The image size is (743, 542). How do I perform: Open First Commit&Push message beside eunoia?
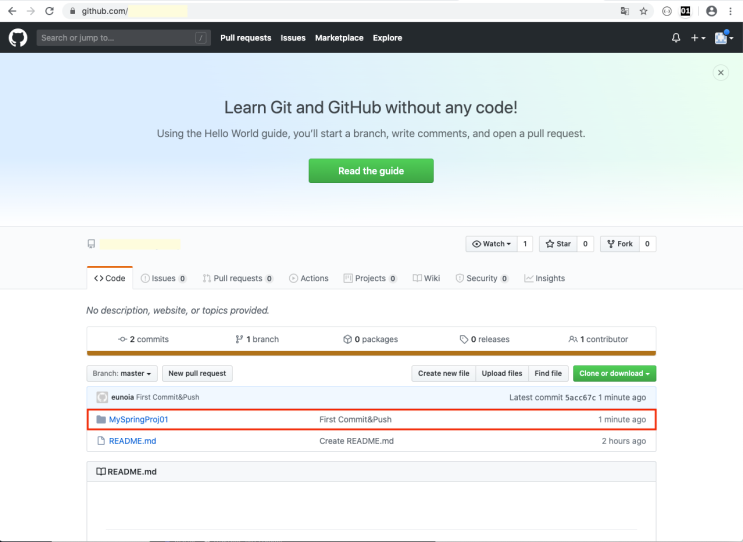[168, 397]
